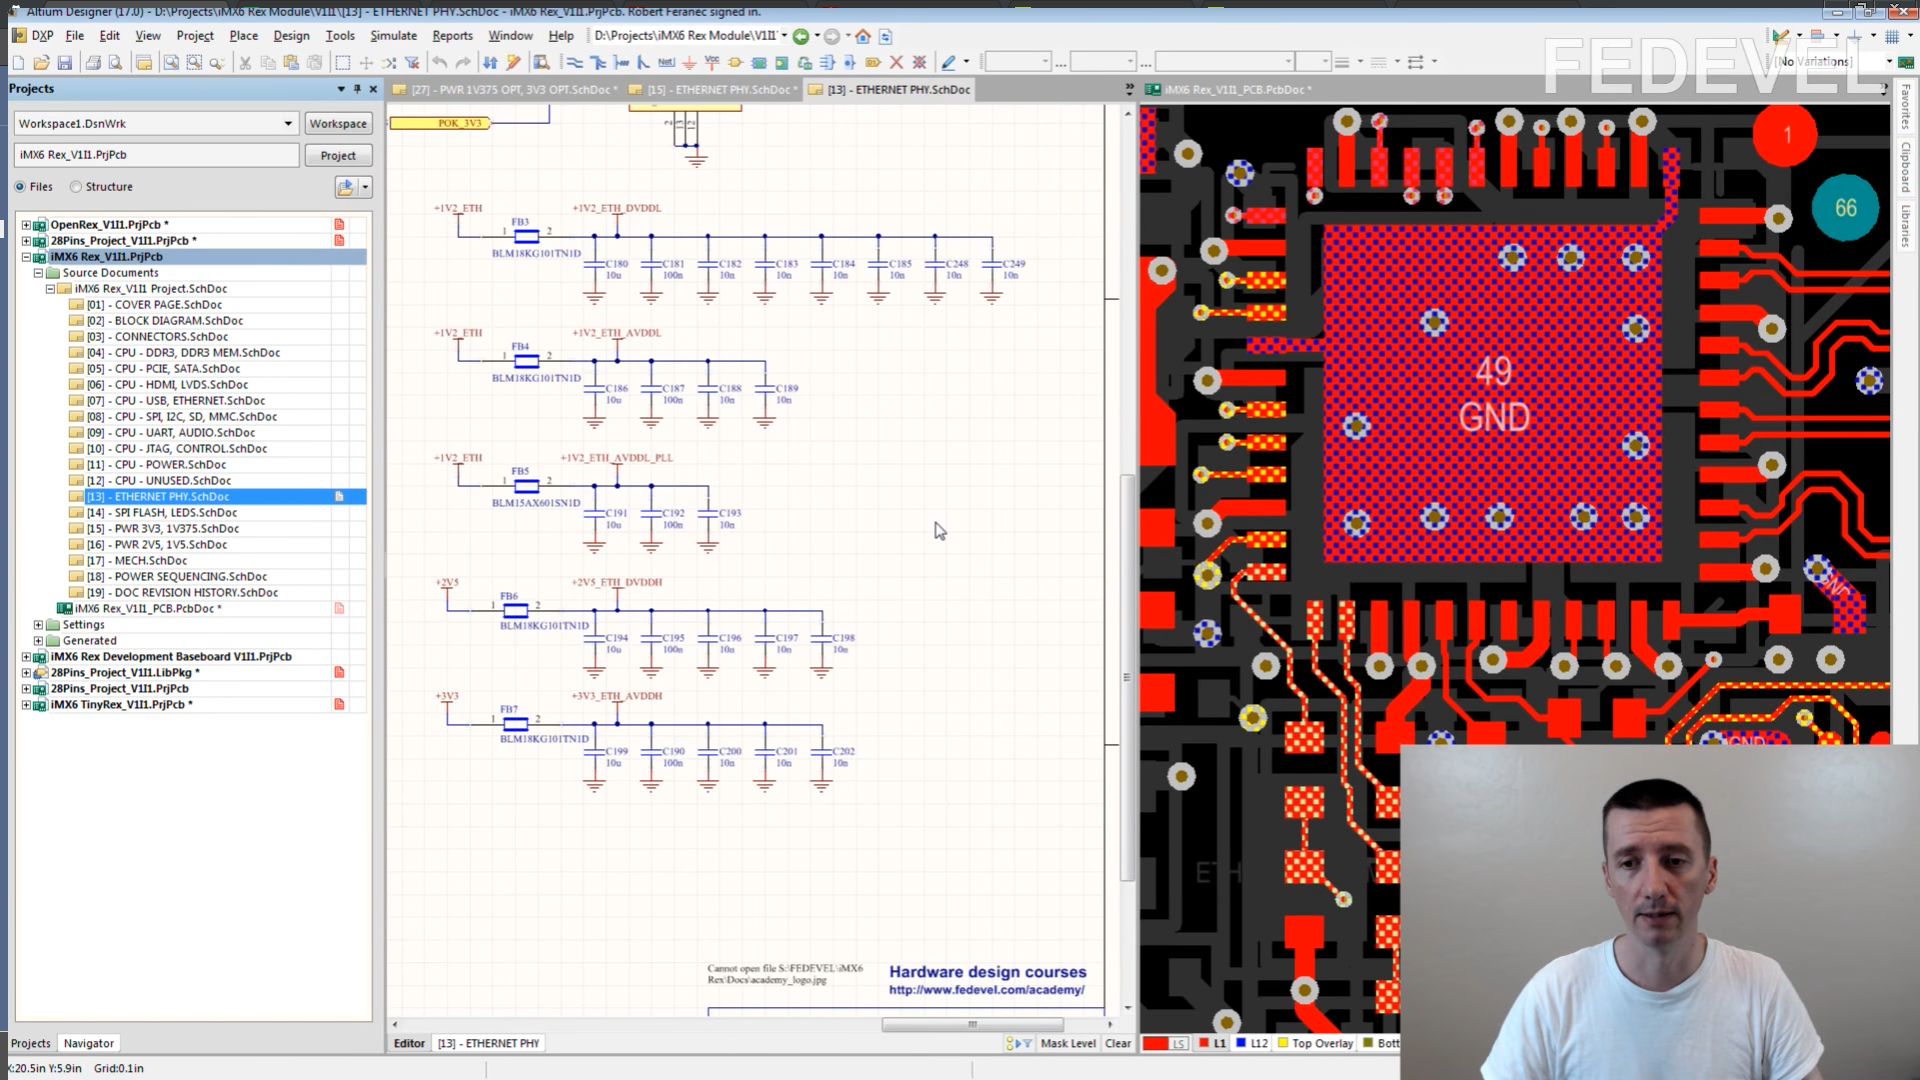Click the Place Wire tool icon

coord(574,62)
